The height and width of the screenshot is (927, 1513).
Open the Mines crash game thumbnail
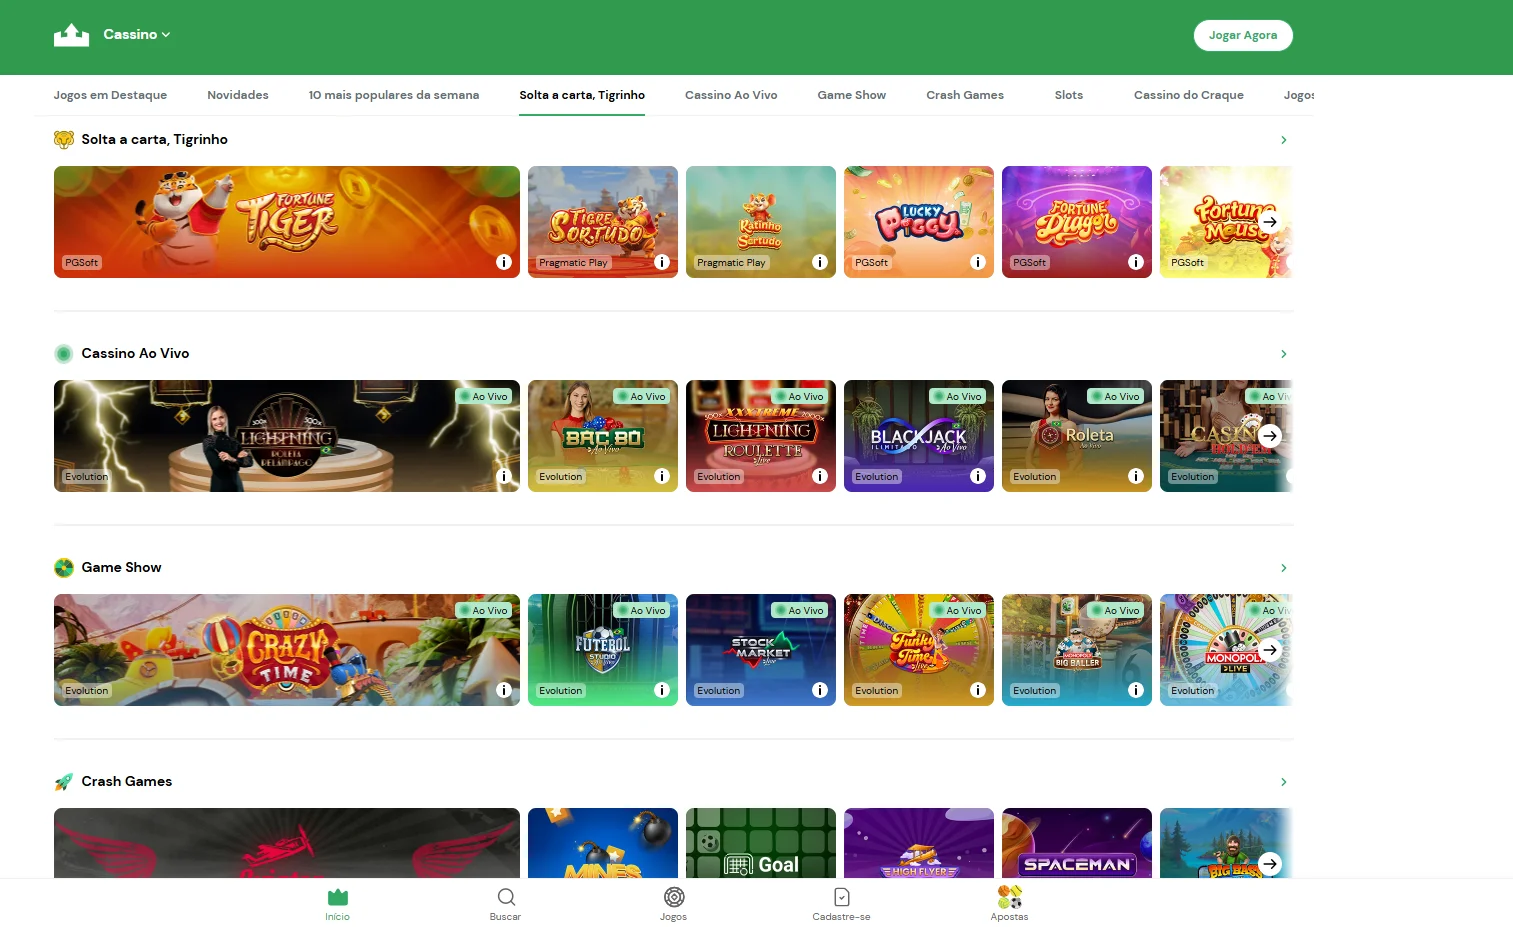tap(603, 843)
